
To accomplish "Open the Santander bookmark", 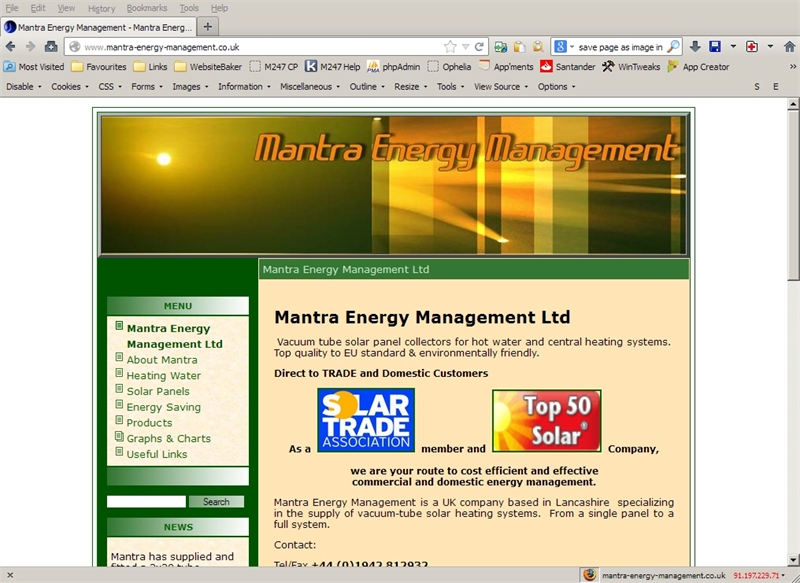I will pyautogui.click(x=567, y=67).
